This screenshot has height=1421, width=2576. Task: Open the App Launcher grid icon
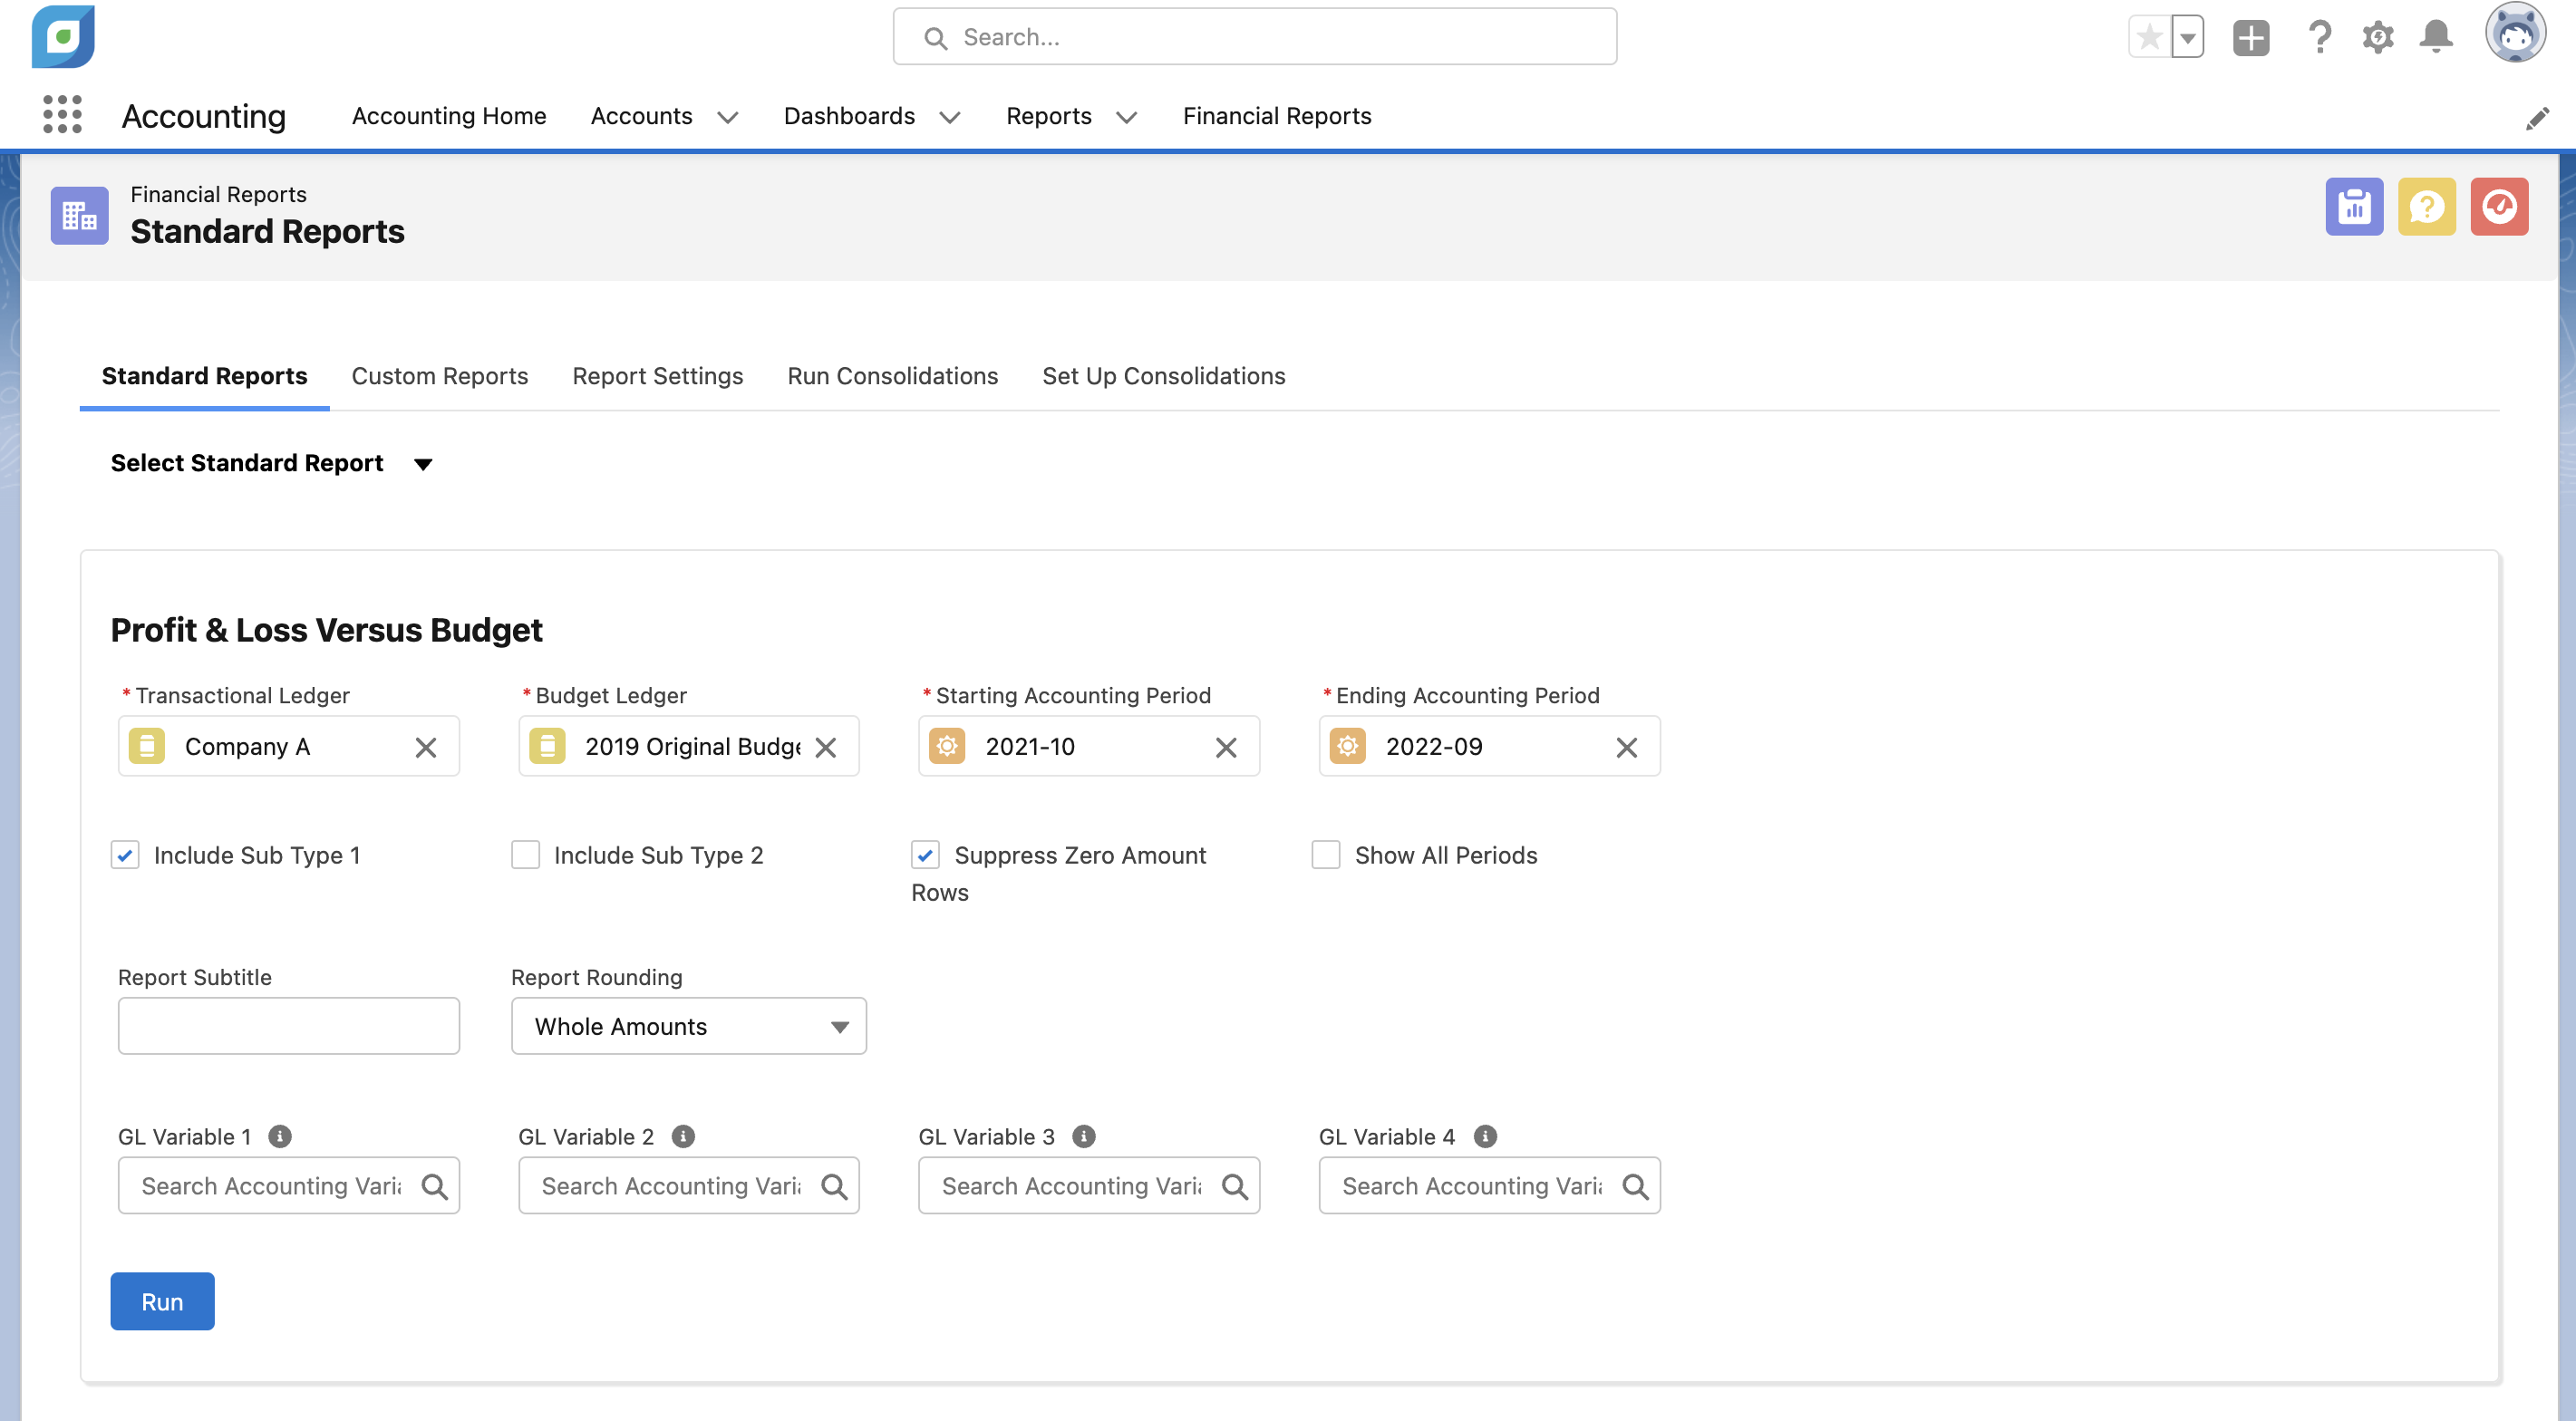point(62,115)
